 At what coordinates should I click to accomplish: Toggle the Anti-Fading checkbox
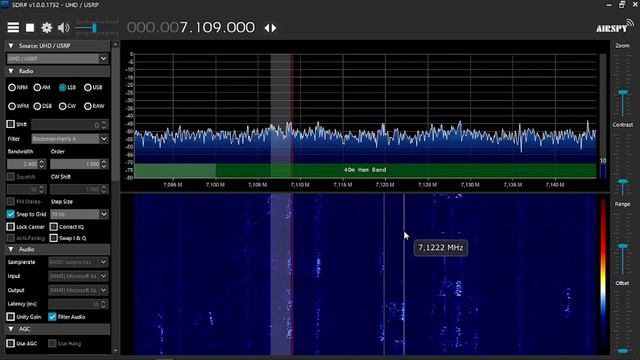click(x=11, y=238)
